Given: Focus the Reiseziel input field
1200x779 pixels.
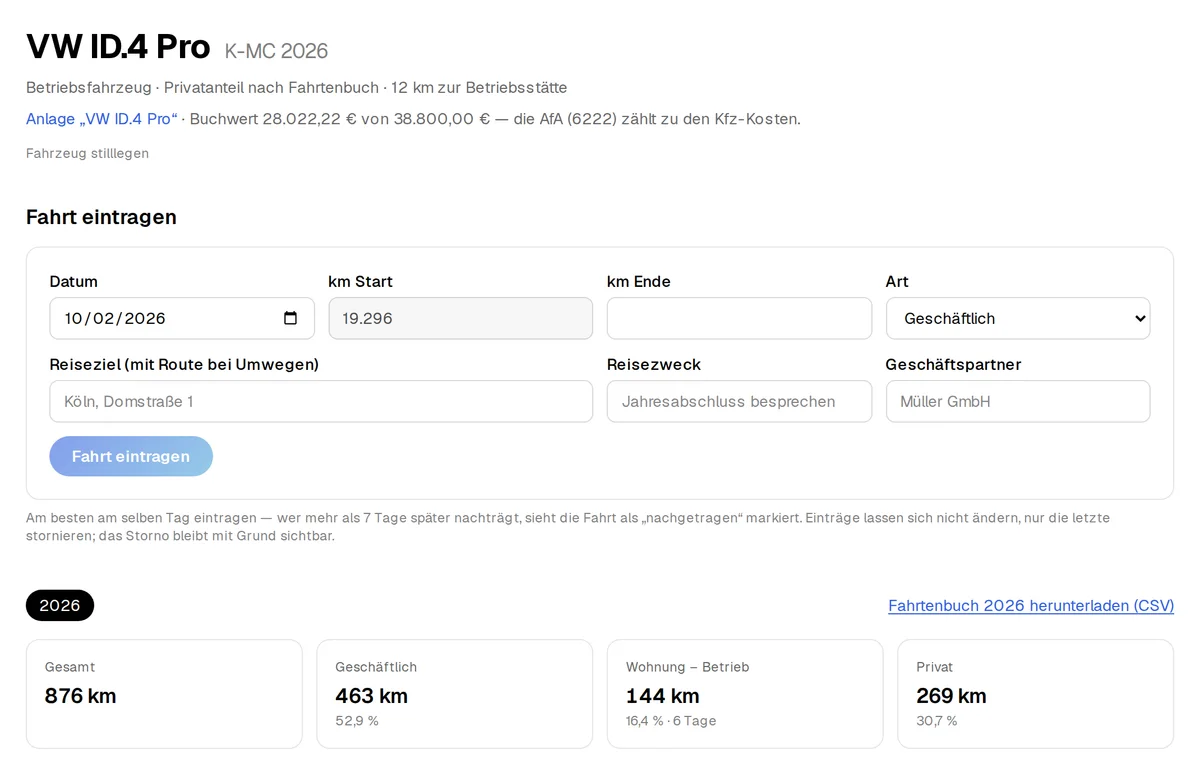Looking at the screenshot, I should point(321,401).
